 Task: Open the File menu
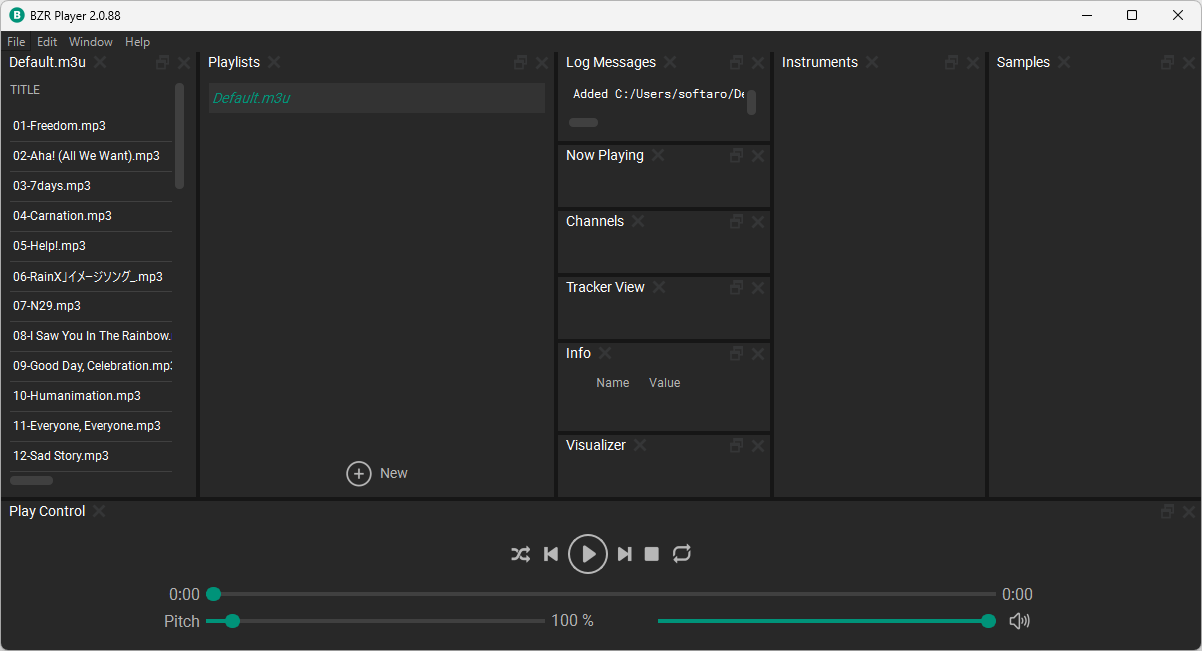(x=16, y=42)
